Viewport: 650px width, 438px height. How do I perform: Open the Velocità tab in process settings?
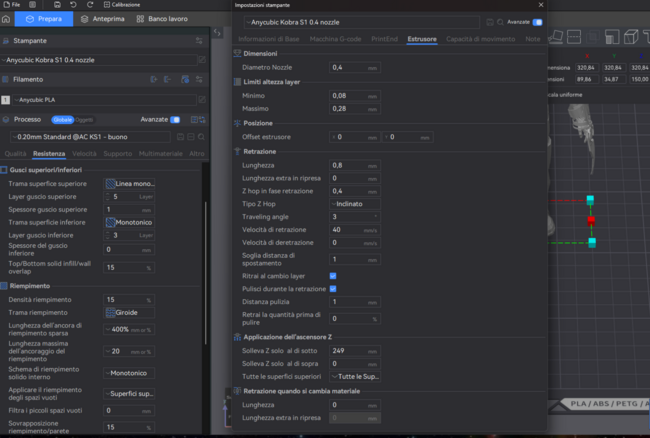84,154
